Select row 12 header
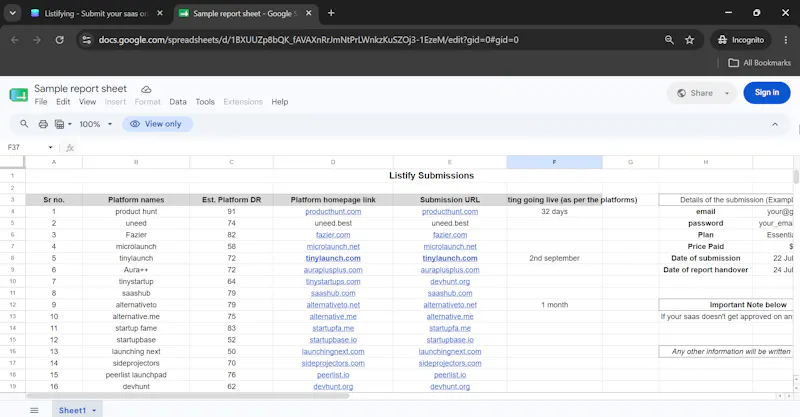 (x=13, y=305)
